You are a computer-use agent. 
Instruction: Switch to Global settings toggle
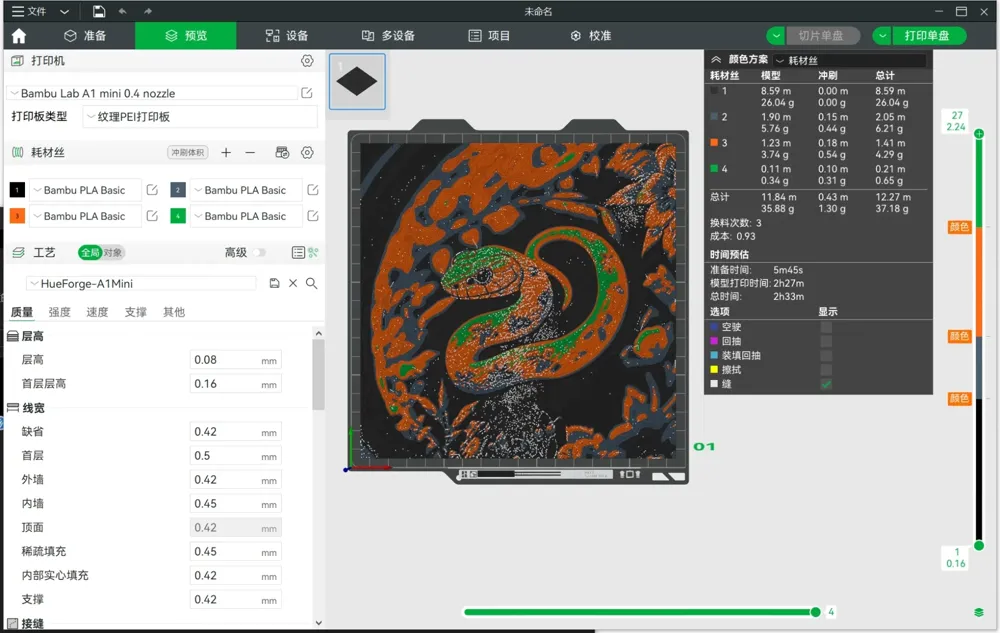click(x=90, y=252)
